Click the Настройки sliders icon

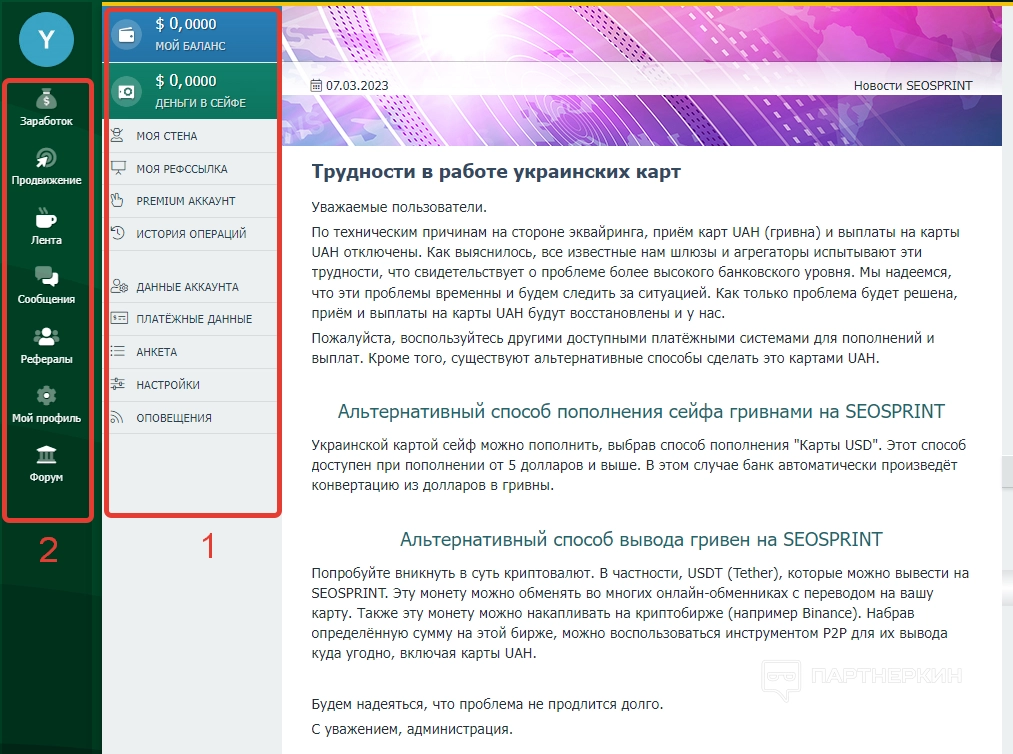(x=118, y=384)
